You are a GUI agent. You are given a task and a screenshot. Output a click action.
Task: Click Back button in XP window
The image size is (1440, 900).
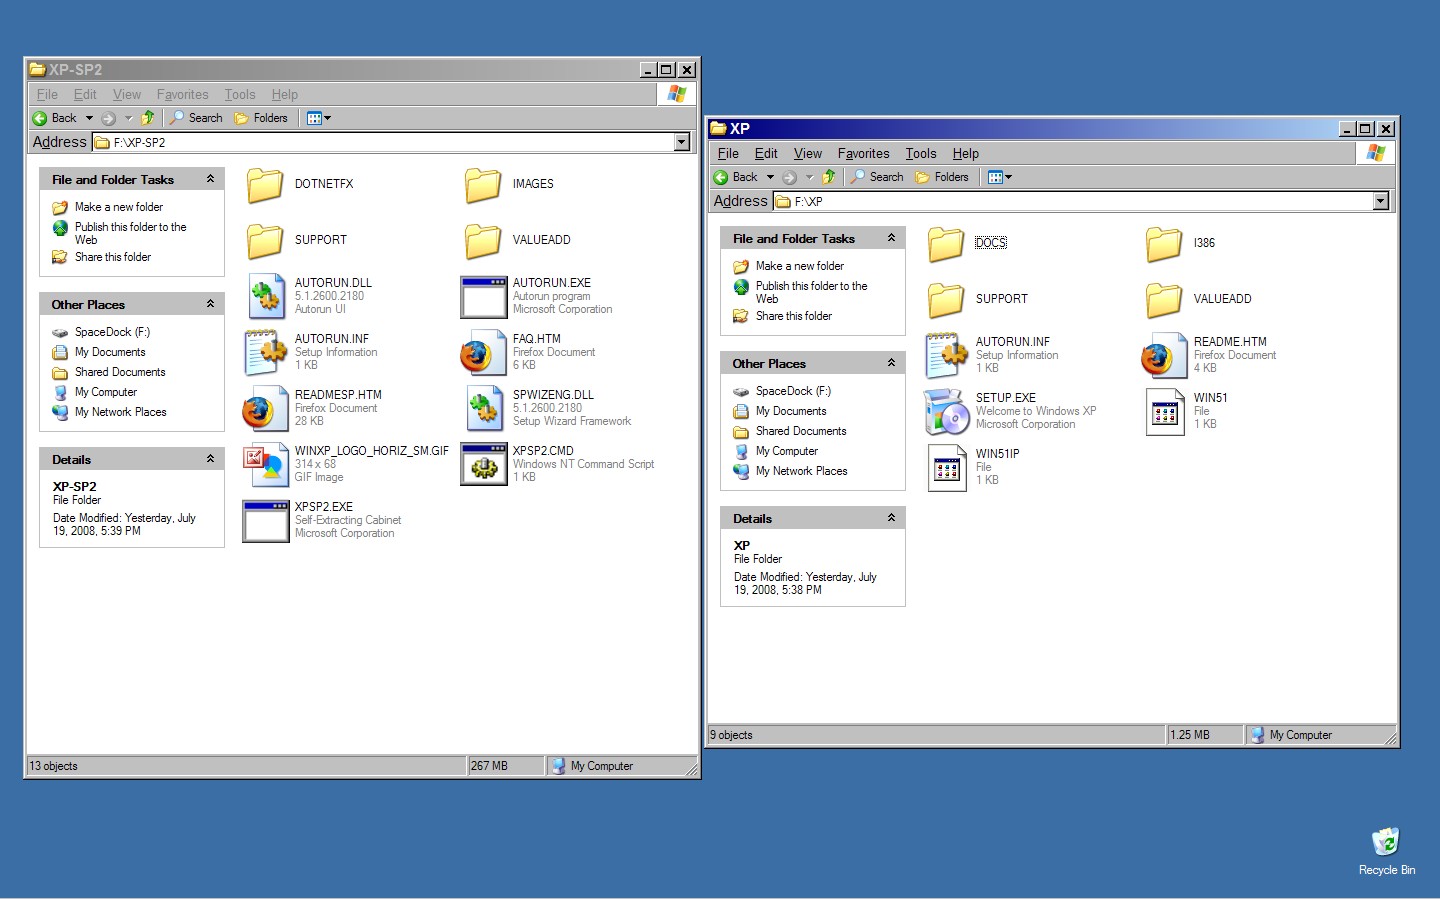pyautogui.click(x=736, y=177)
